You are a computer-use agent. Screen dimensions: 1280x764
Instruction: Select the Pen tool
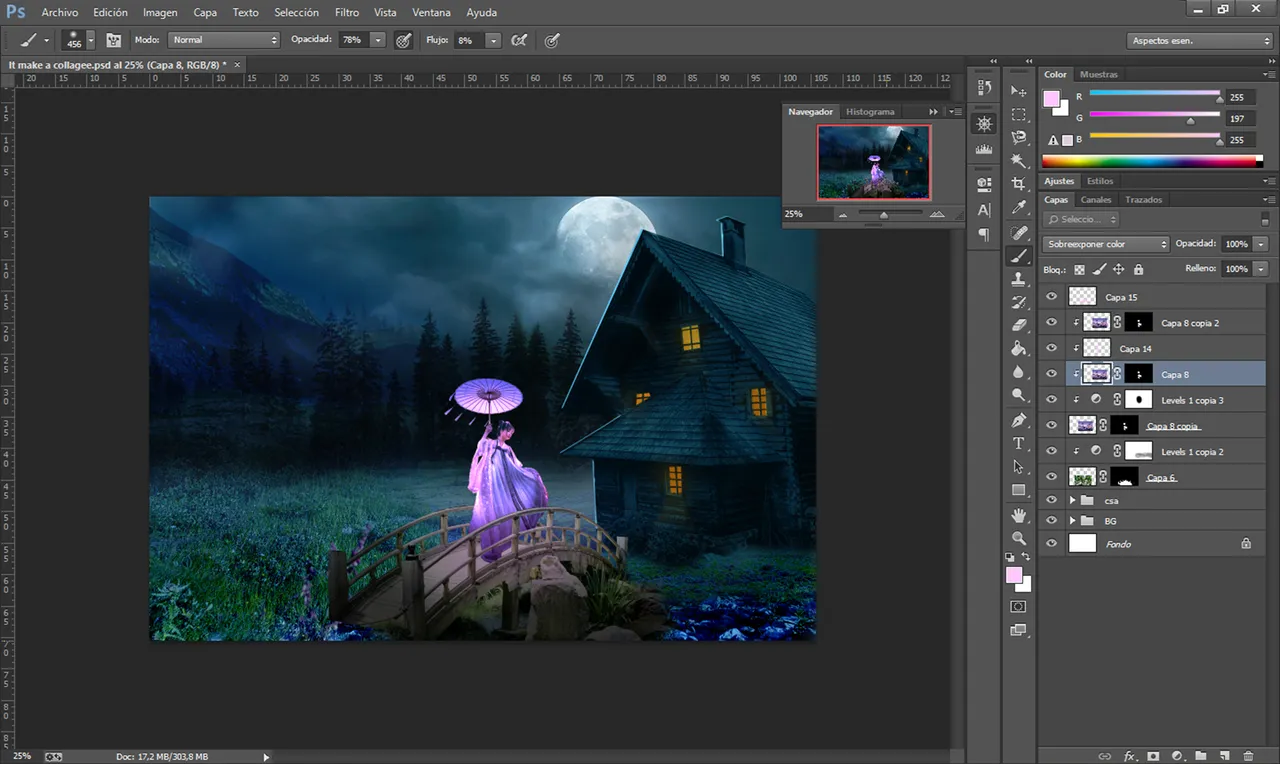click(1019, 420)
